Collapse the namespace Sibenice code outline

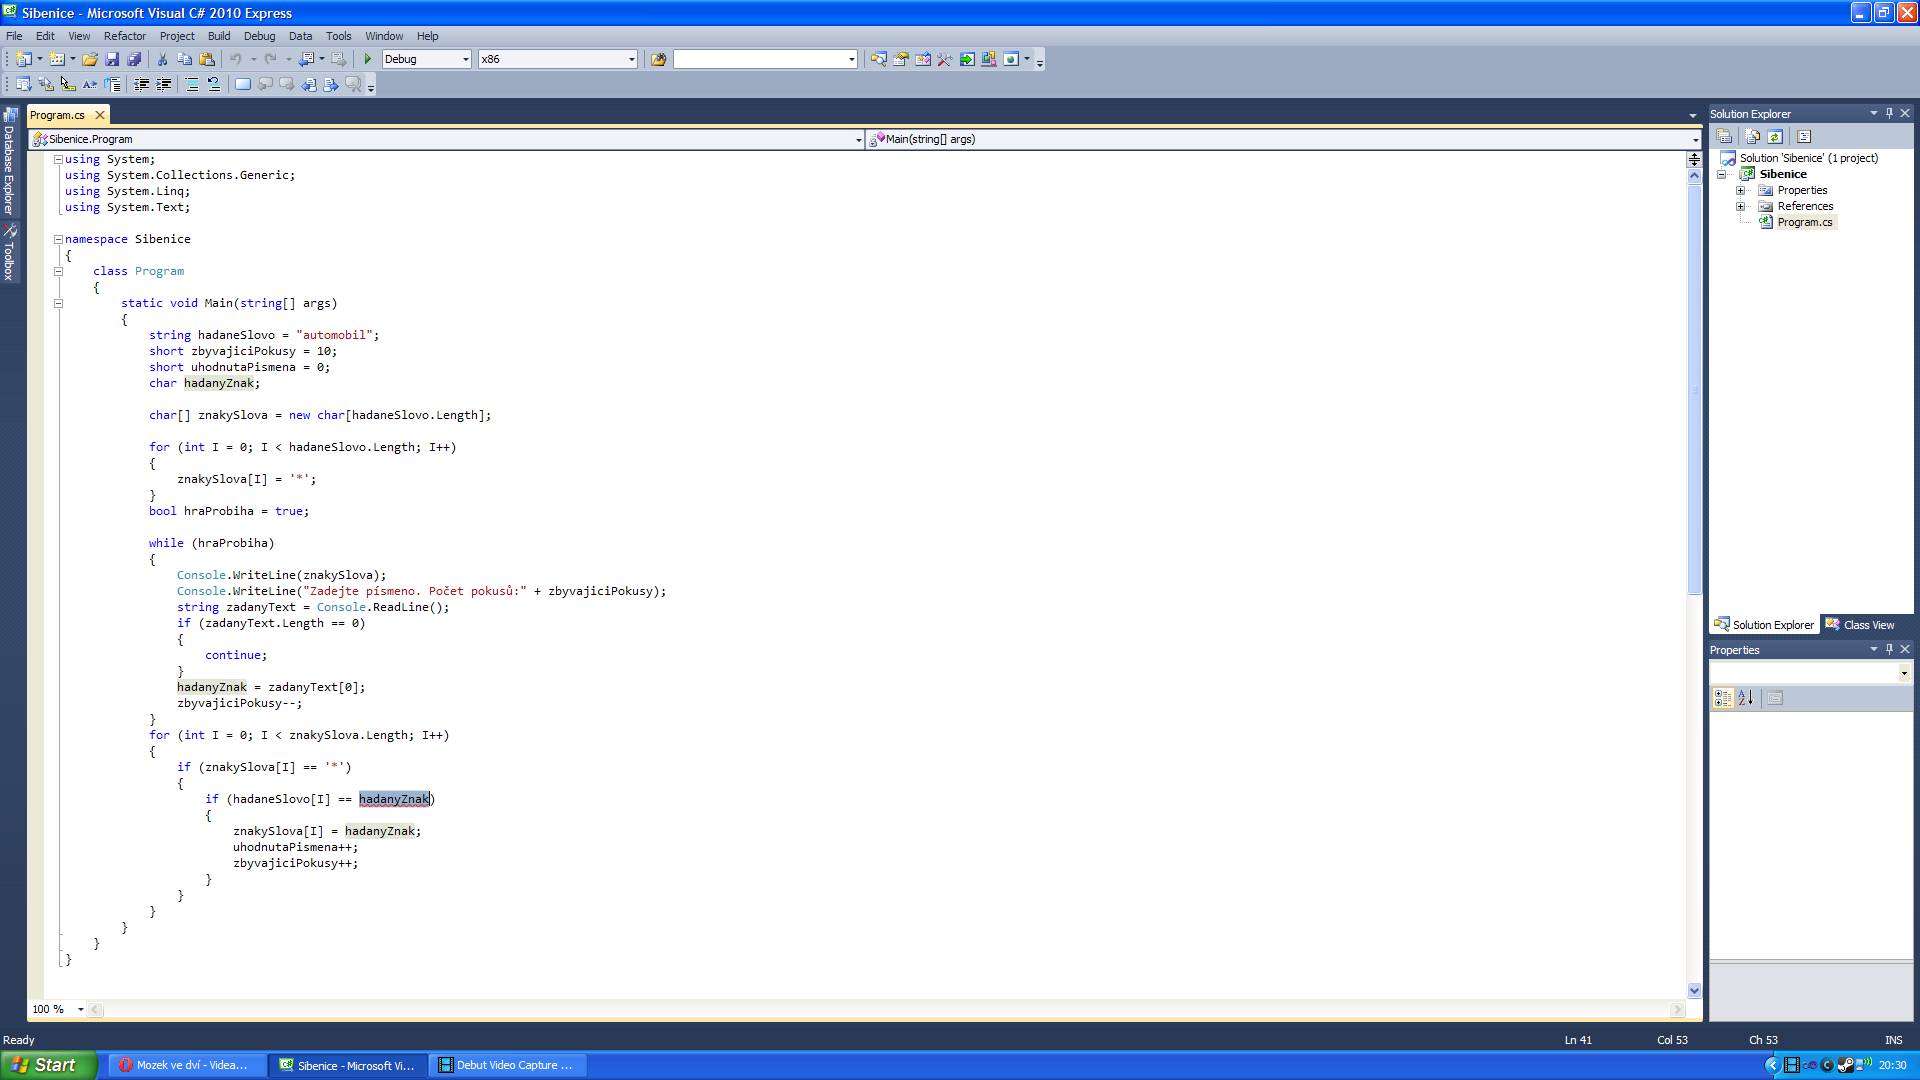(x=58, y=239)
